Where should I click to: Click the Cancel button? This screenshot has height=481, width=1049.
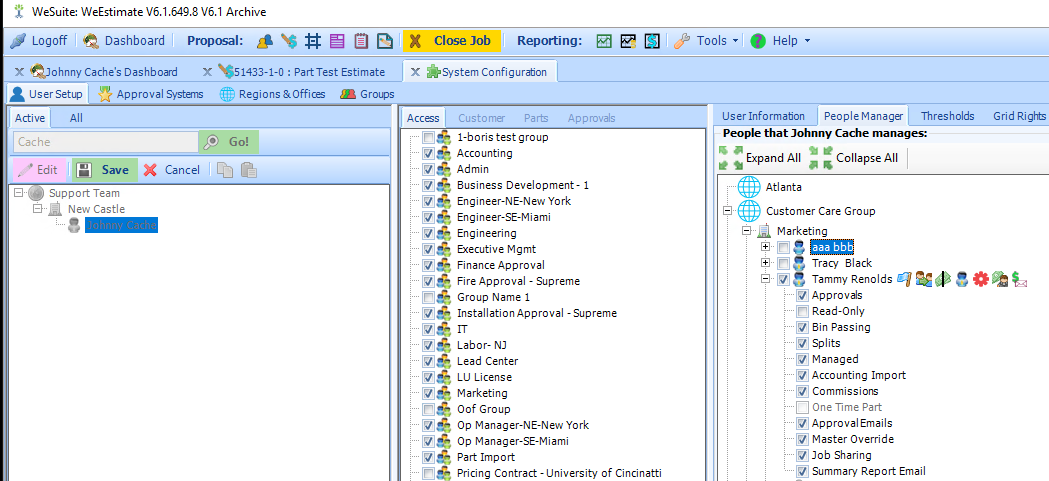(172, 170)
